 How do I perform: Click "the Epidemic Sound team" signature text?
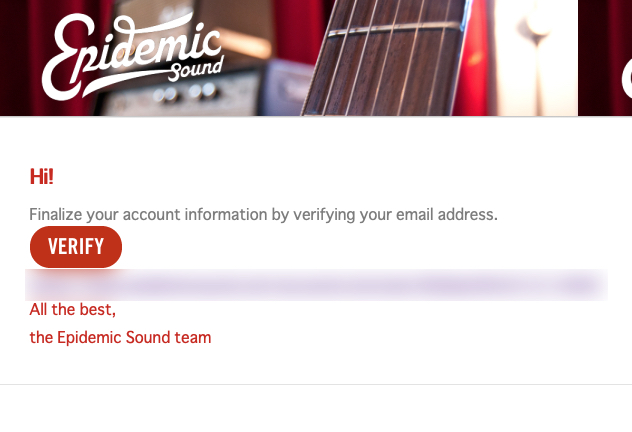120,337
